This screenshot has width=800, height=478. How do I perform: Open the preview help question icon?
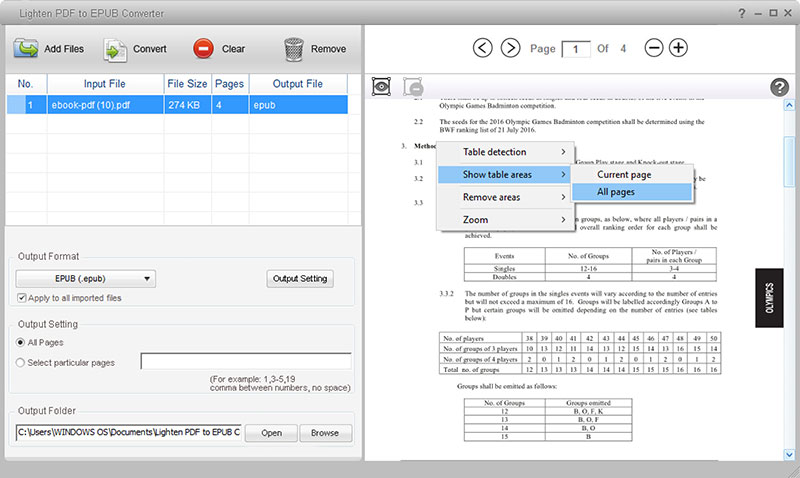[x=779, y=87]
